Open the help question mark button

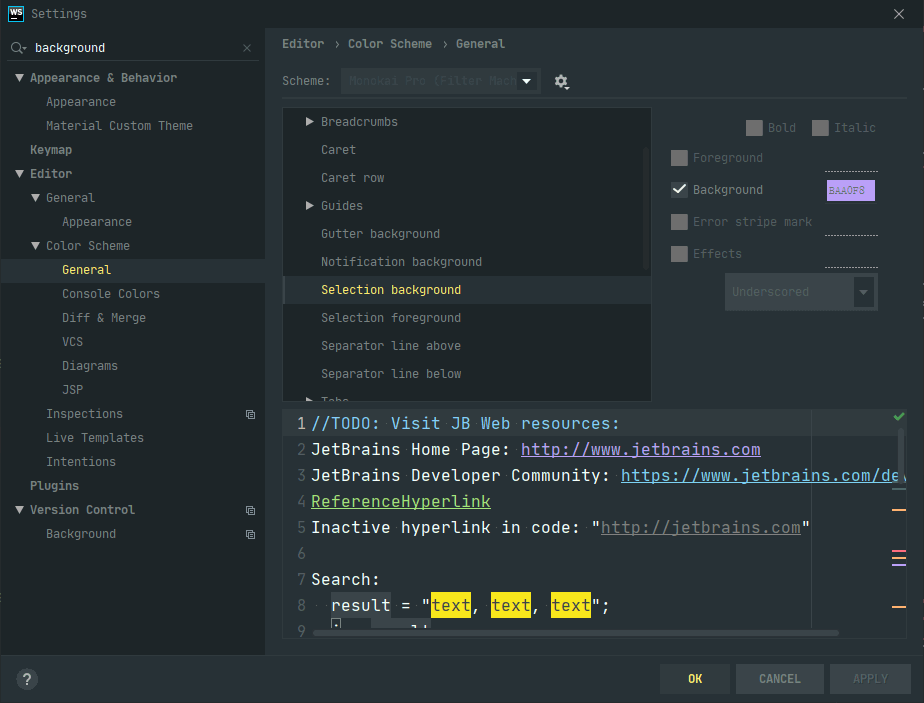tap(27, 679)
